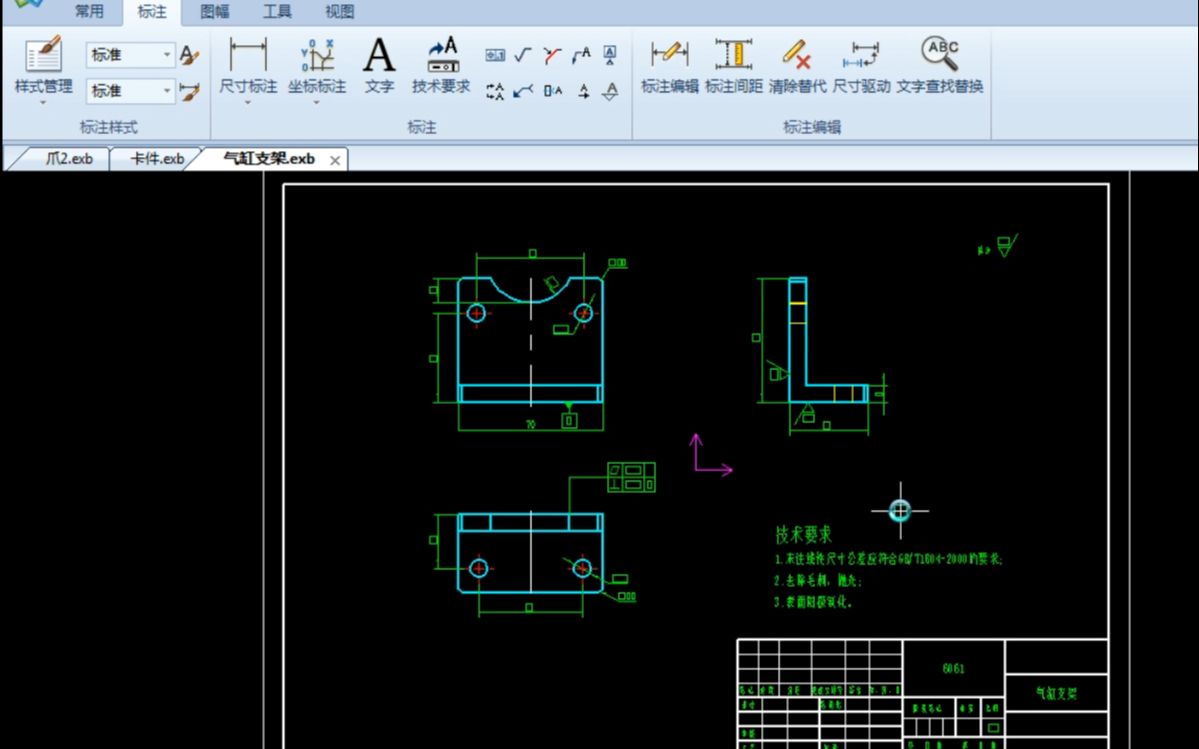
Task: Select the 标注间距 dimension spacing tool
Action: pos(733,66)
